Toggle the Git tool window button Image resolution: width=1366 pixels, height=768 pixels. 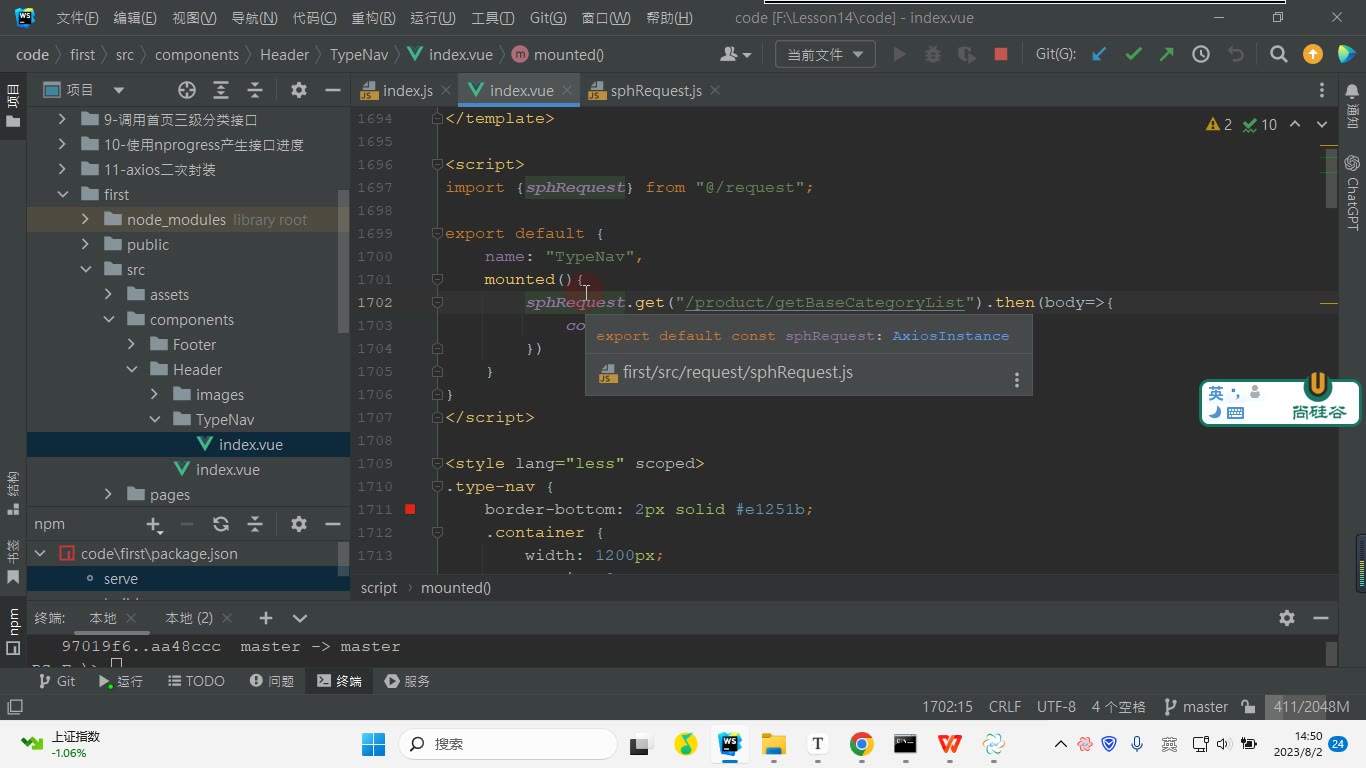click(56, 681)
